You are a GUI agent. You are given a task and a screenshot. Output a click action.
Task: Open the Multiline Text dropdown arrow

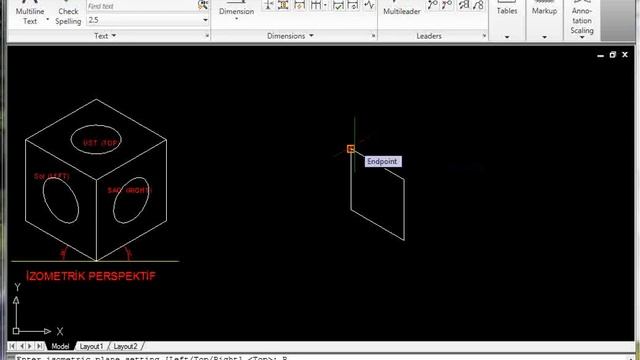coord(47,20)
